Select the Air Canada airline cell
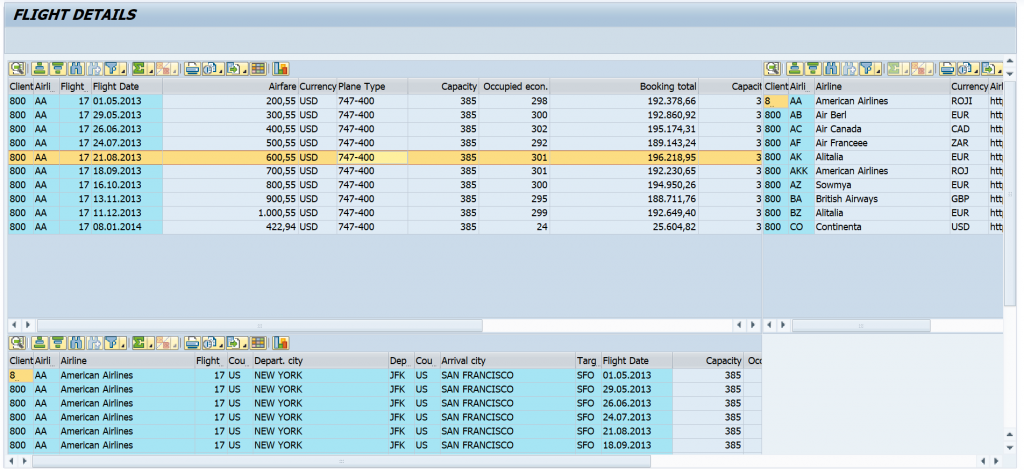The image size is (1024, 470). (x=882, y=129)
